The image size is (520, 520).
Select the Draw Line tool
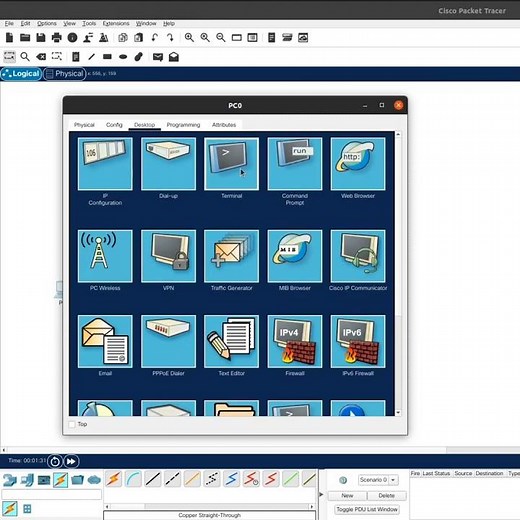click(x=91, y=57)
